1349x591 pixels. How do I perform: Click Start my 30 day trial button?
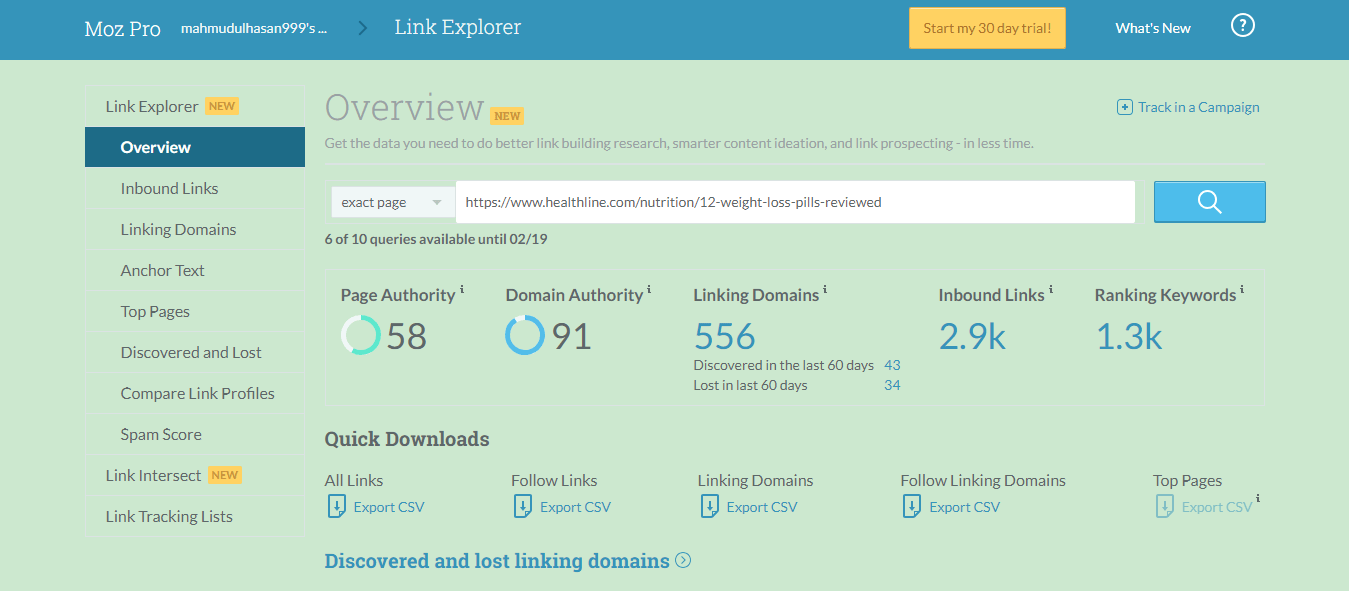tap(987, 28)
